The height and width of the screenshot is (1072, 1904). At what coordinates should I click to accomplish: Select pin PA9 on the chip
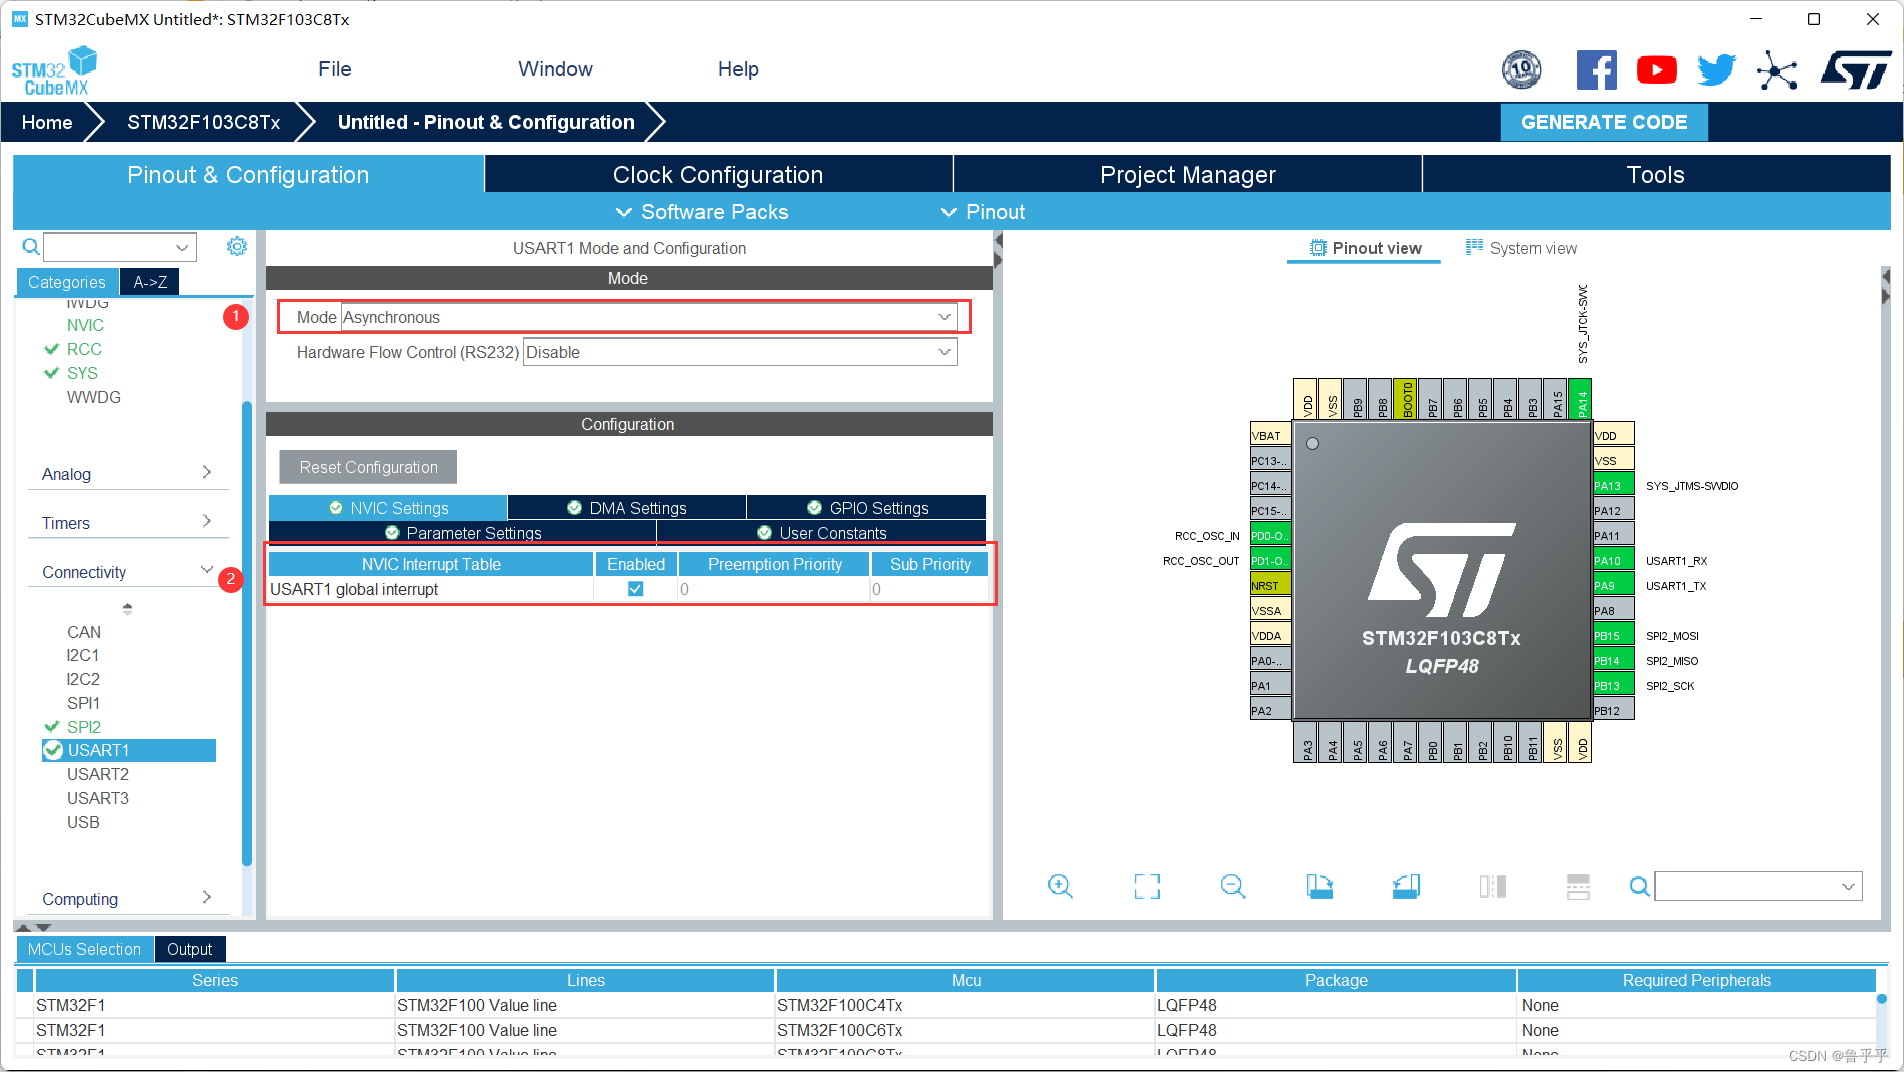click(x=1613, y=585)
